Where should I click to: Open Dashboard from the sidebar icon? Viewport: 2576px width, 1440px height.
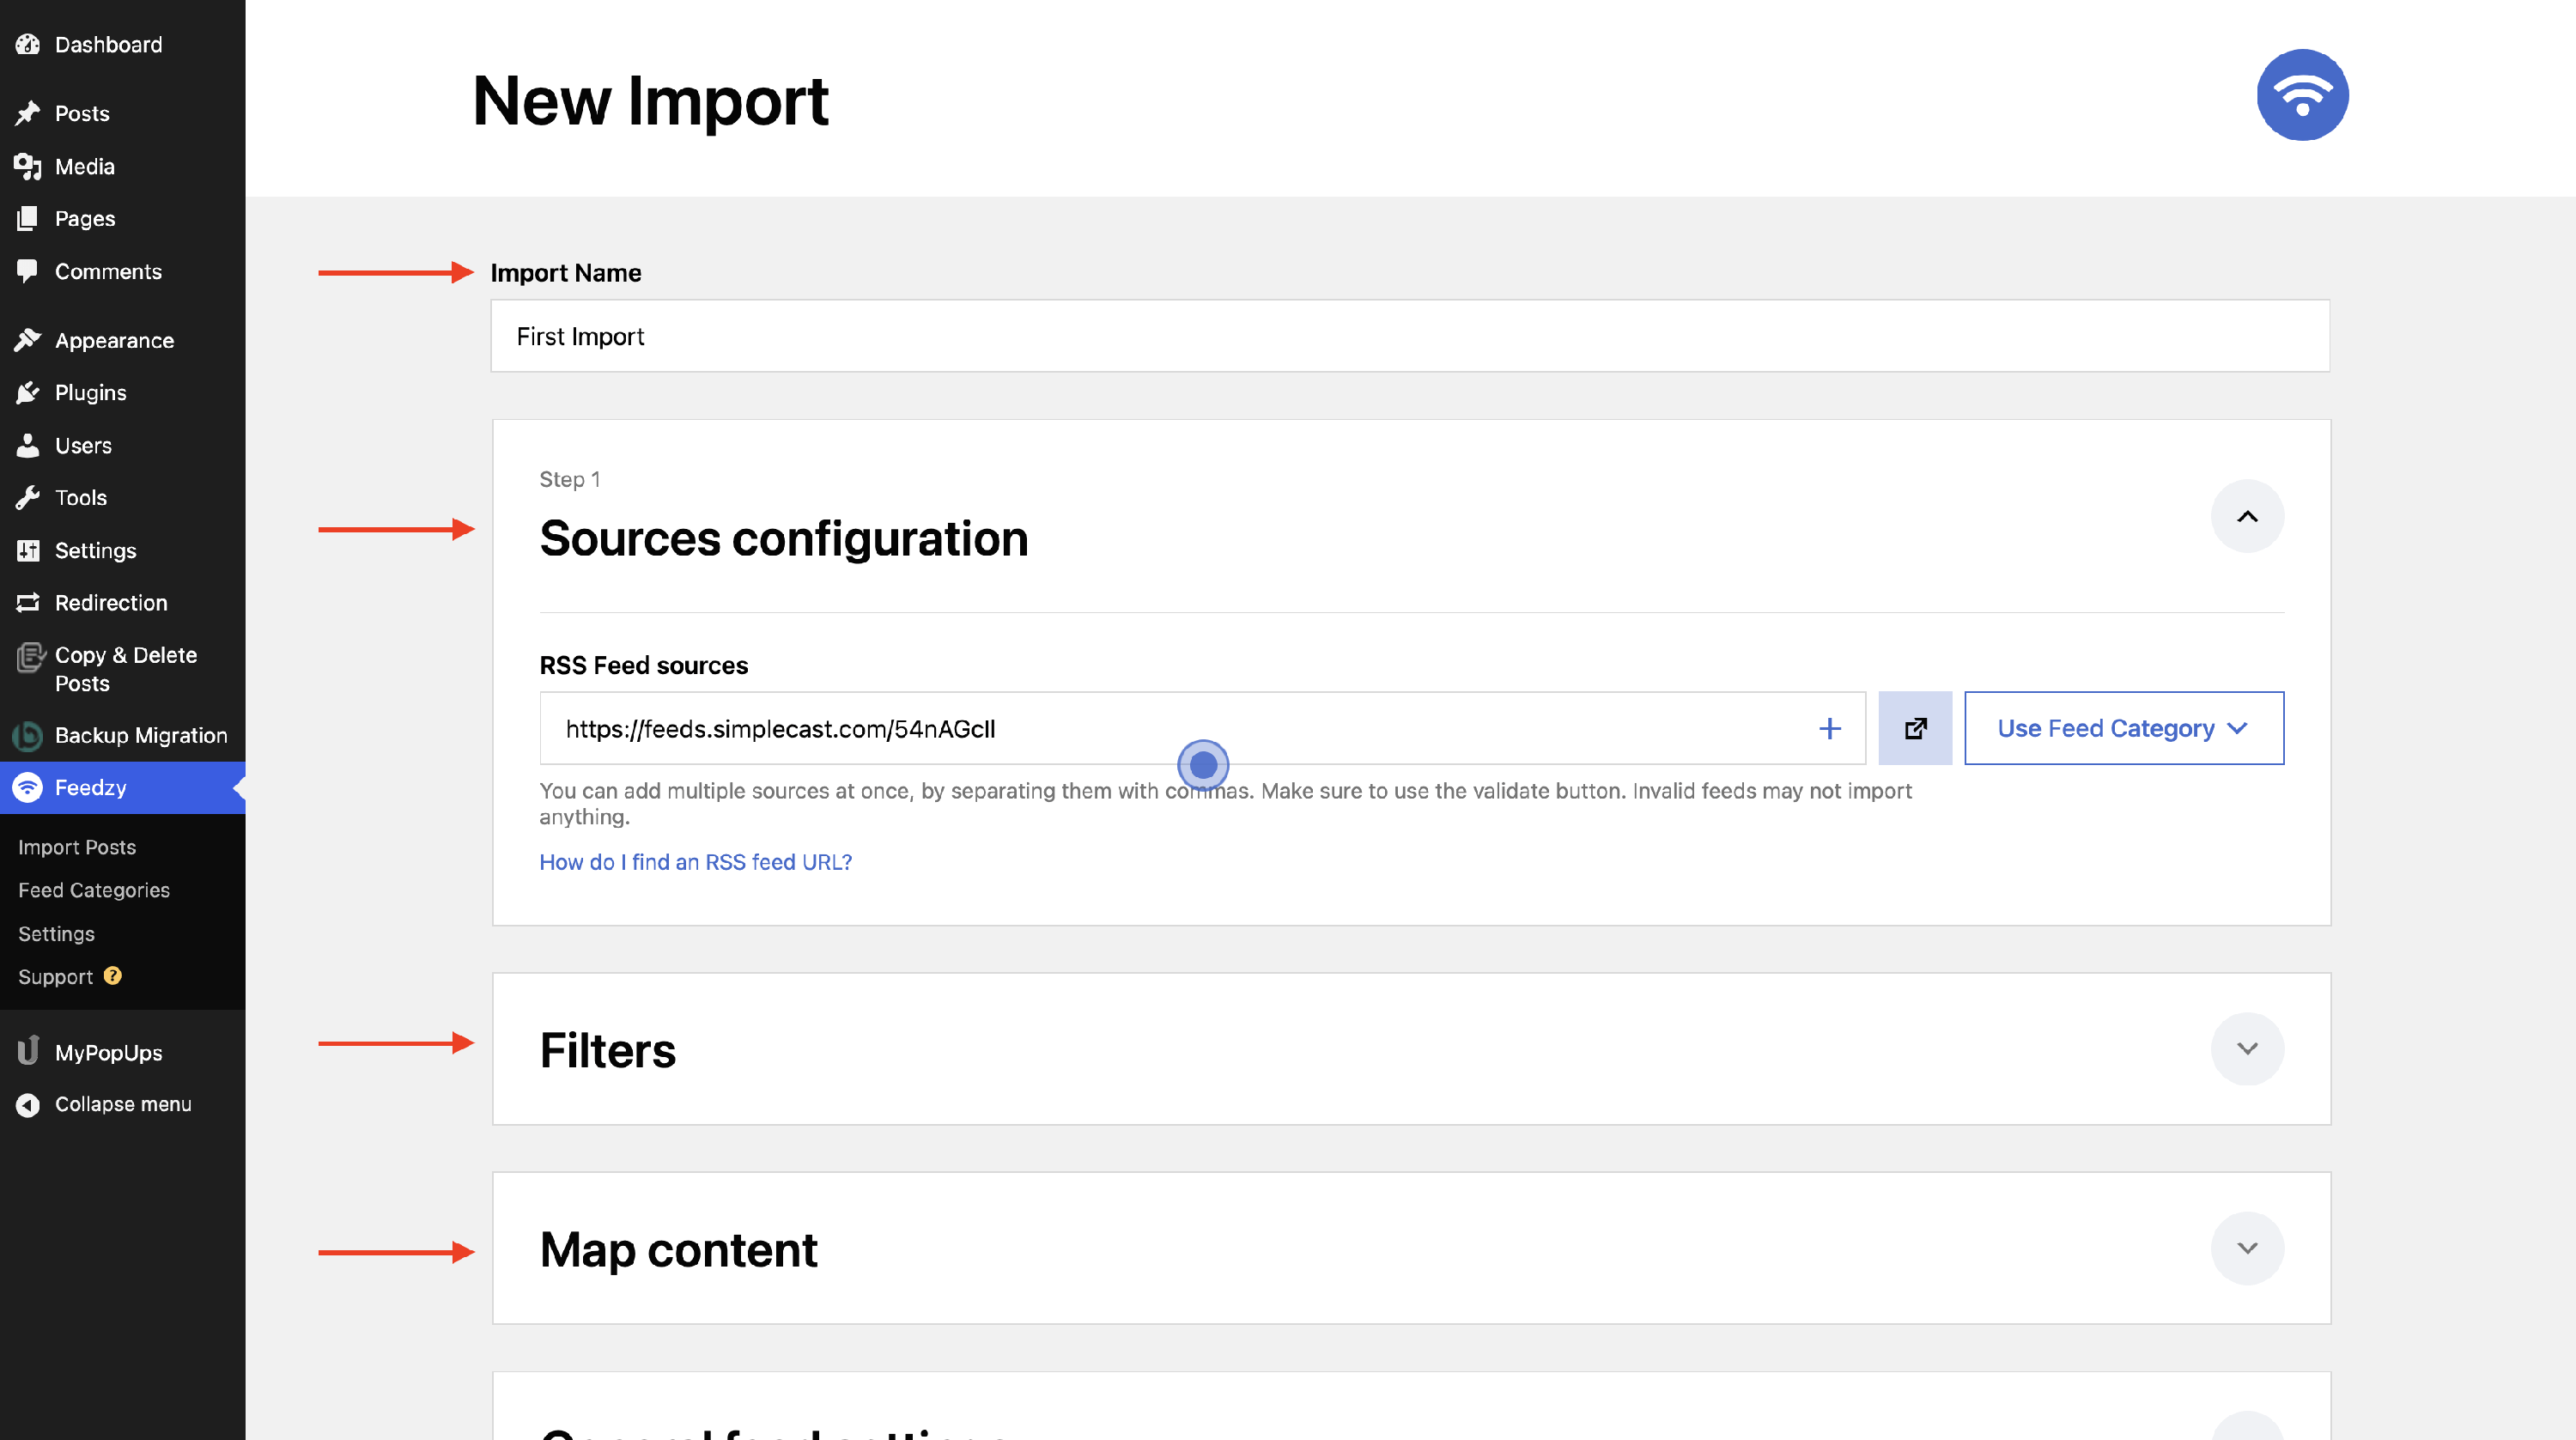coord(28,44)
